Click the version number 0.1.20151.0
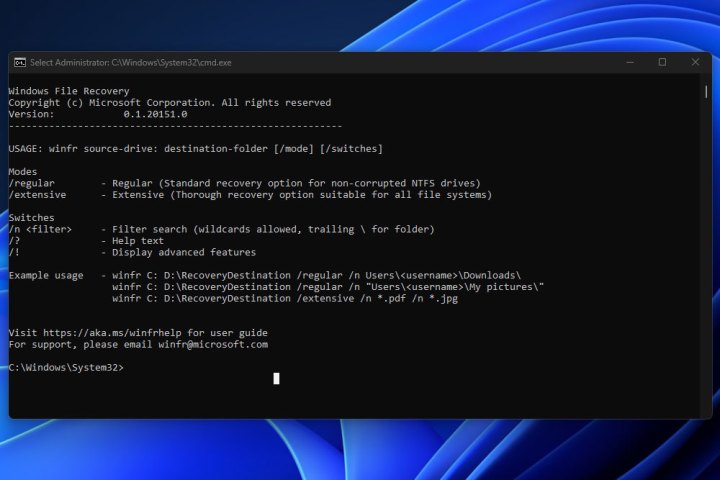This screenshot has width=720, height=480. click(x=155, y=114)
